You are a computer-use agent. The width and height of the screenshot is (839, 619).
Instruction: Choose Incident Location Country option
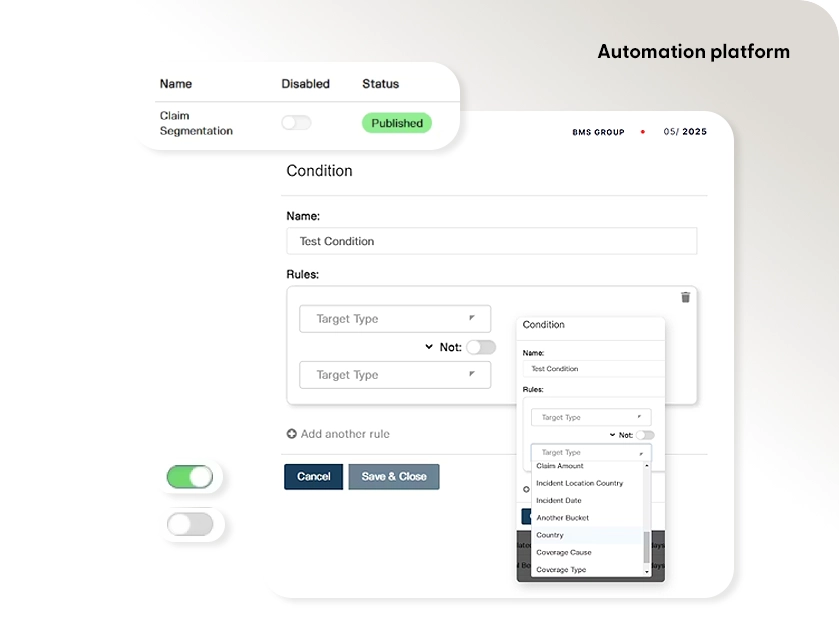(579, 483)
